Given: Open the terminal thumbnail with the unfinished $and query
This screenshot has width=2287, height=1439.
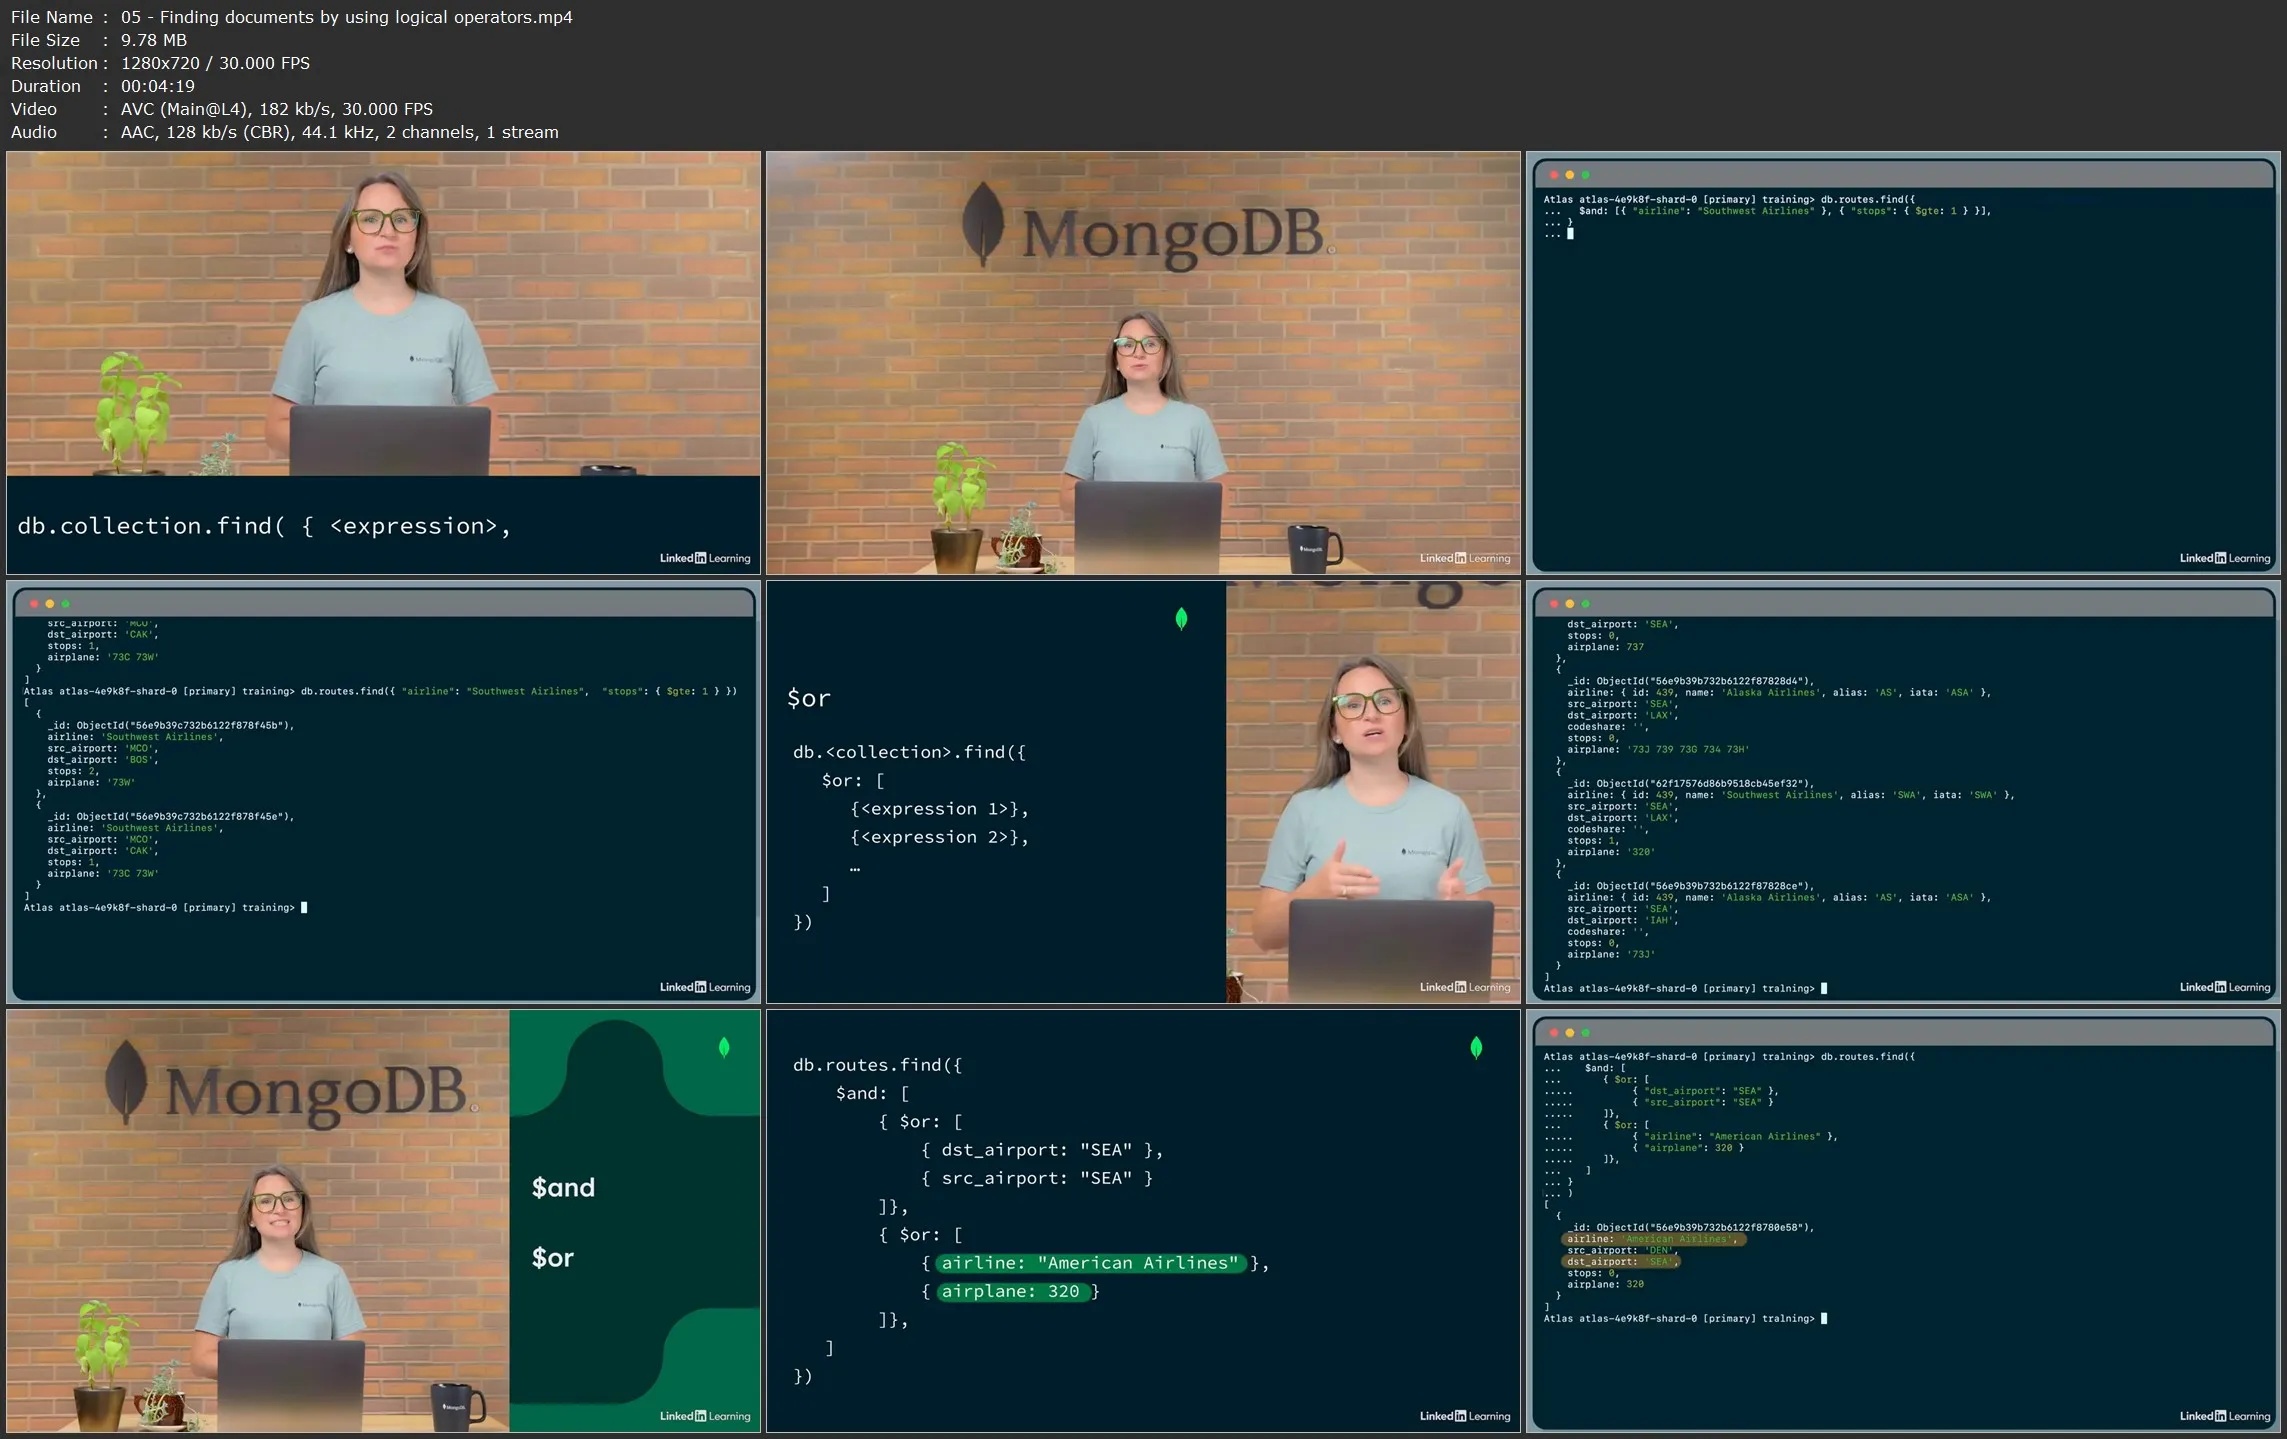Looking at the screenshot, I should click(x=1903, y=363).
